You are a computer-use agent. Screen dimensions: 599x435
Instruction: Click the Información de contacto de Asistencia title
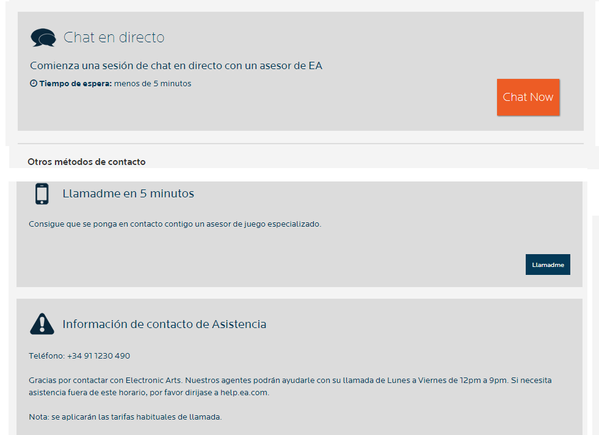pos(164,324)
